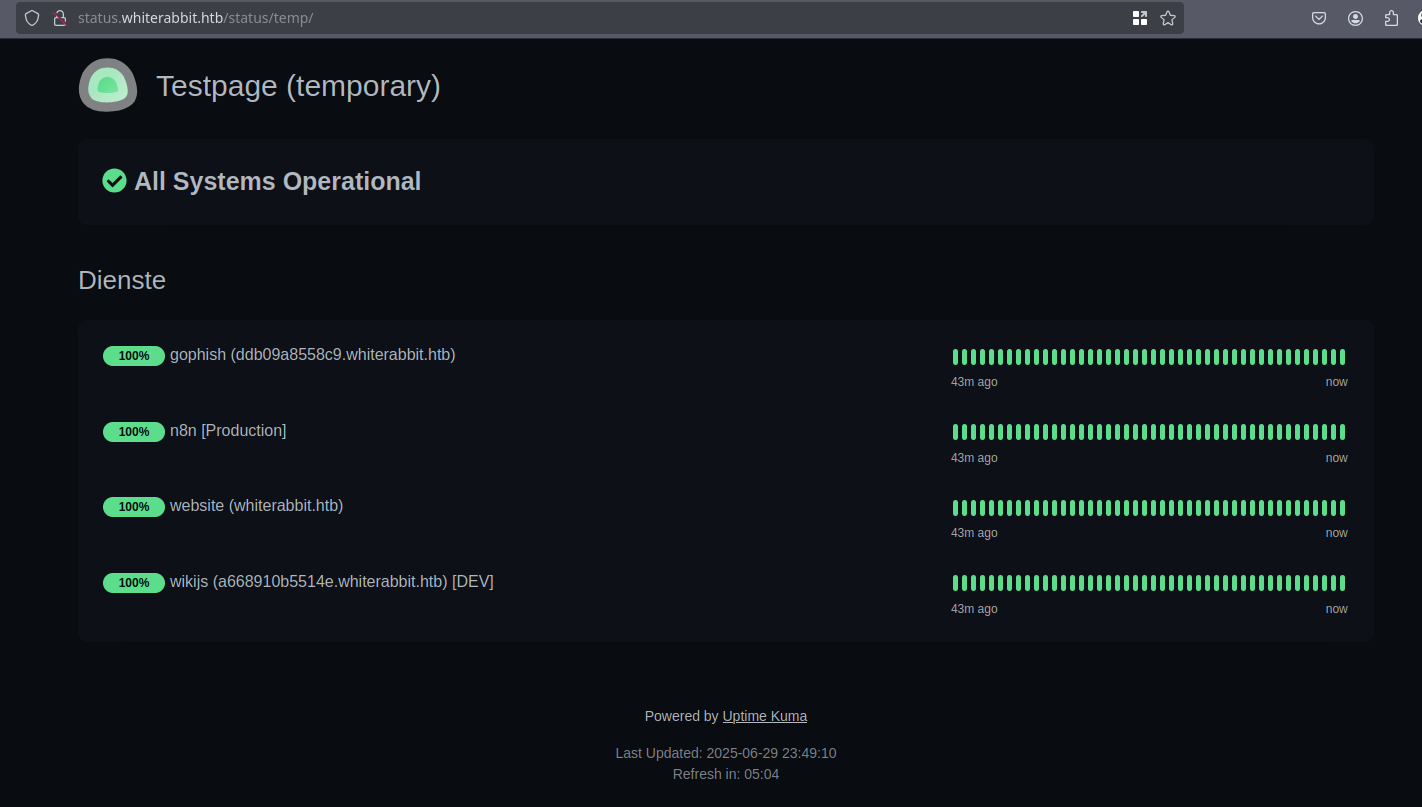This screenshot has height=807, width=1422.
Task: Click the four-square icon in address bar
Action: pyautogui.click(x=1139, y=18)
